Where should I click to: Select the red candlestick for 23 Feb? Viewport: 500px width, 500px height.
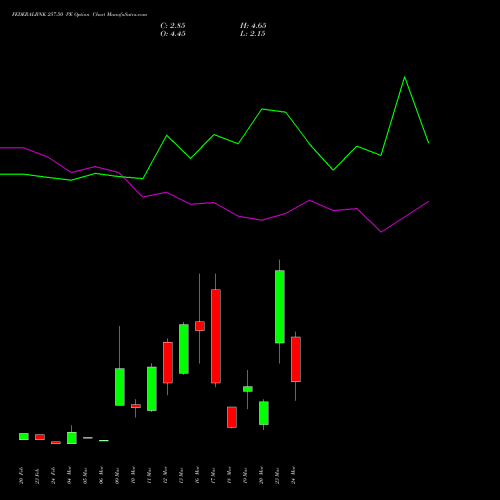point(40,437)
